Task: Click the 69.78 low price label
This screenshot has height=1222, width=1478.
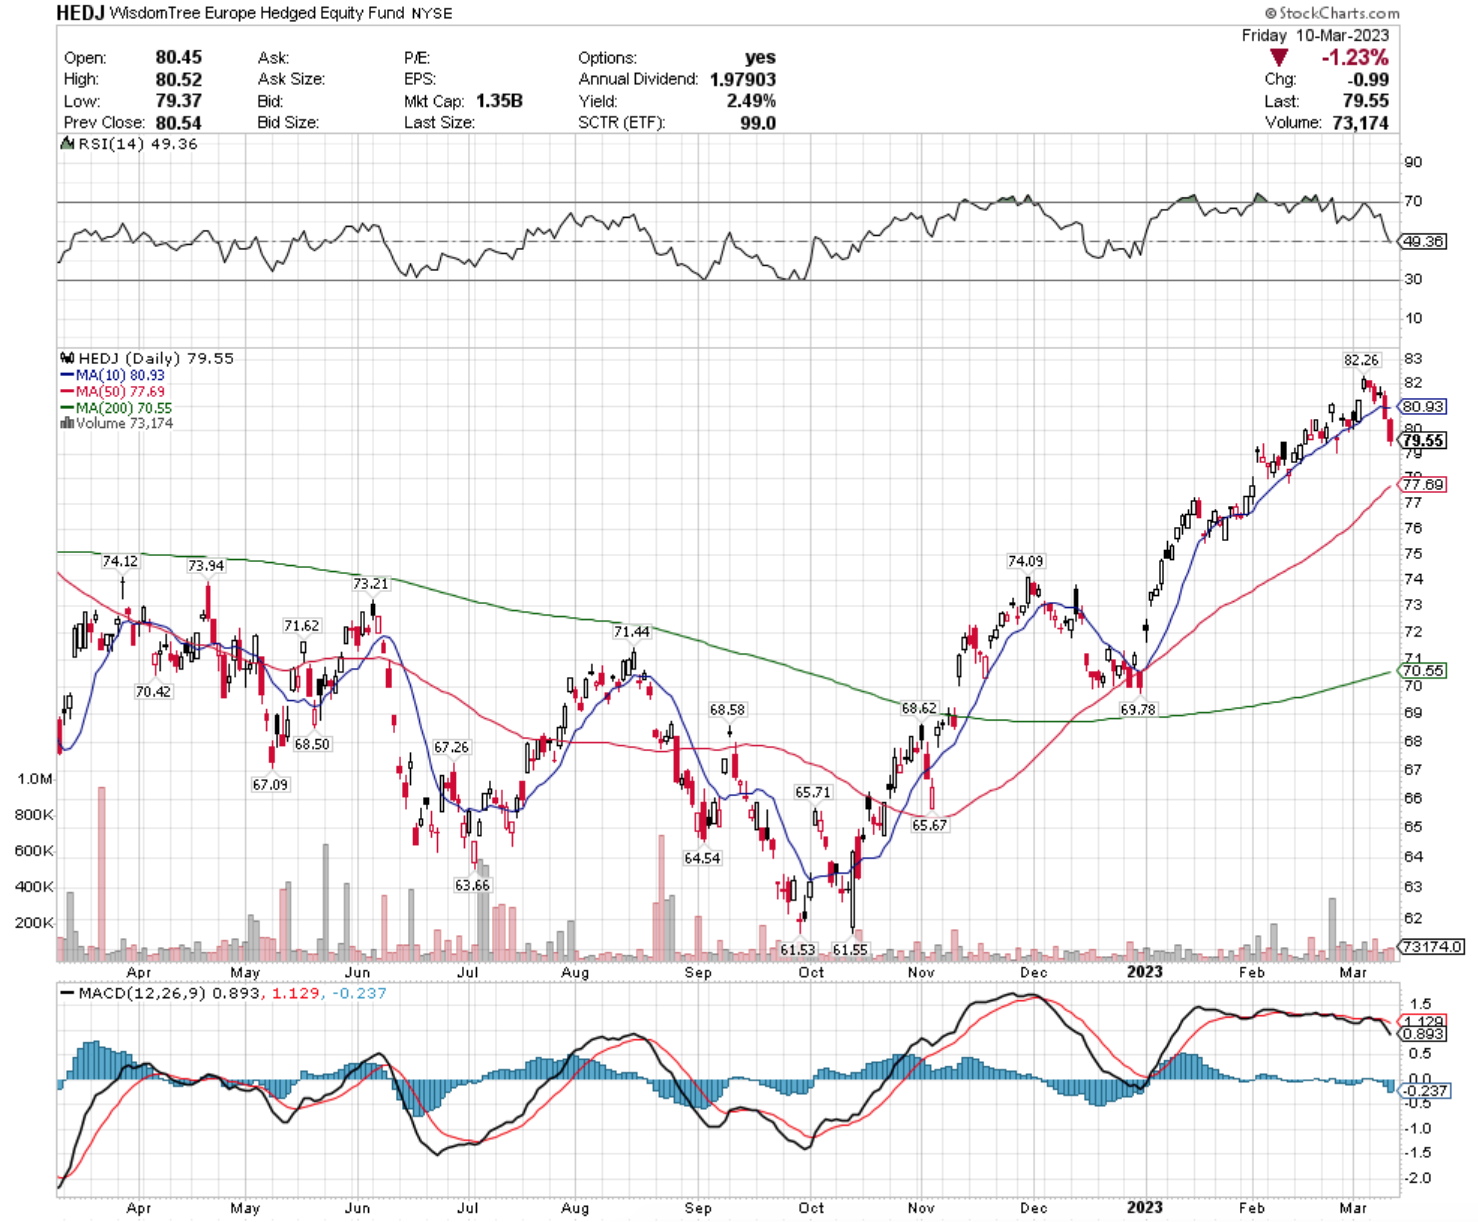Action: click(1138, 710)
